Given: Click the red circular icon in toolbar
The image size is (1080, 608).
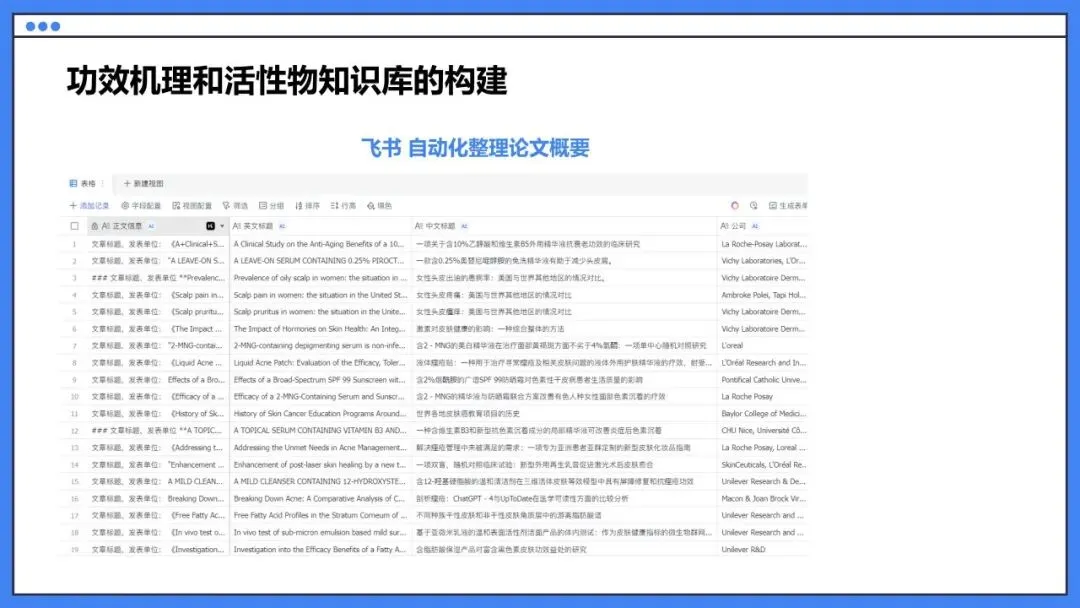Looking at the screenshot, I should point(735,206).
